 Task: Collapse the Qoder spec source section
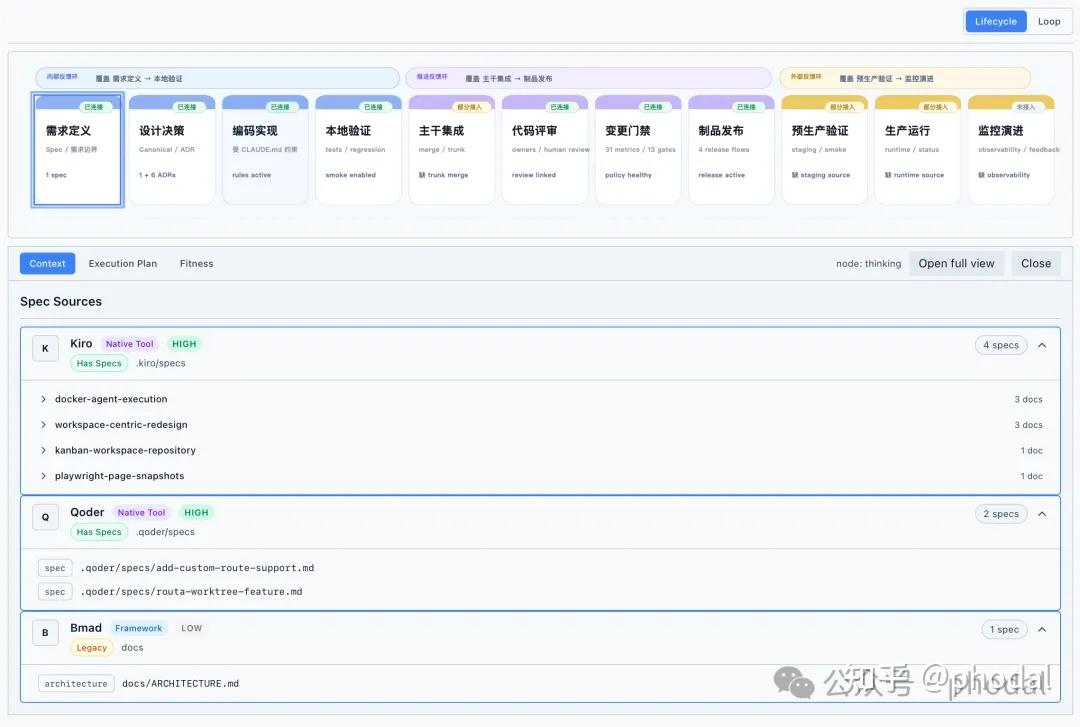(1042, 514)
